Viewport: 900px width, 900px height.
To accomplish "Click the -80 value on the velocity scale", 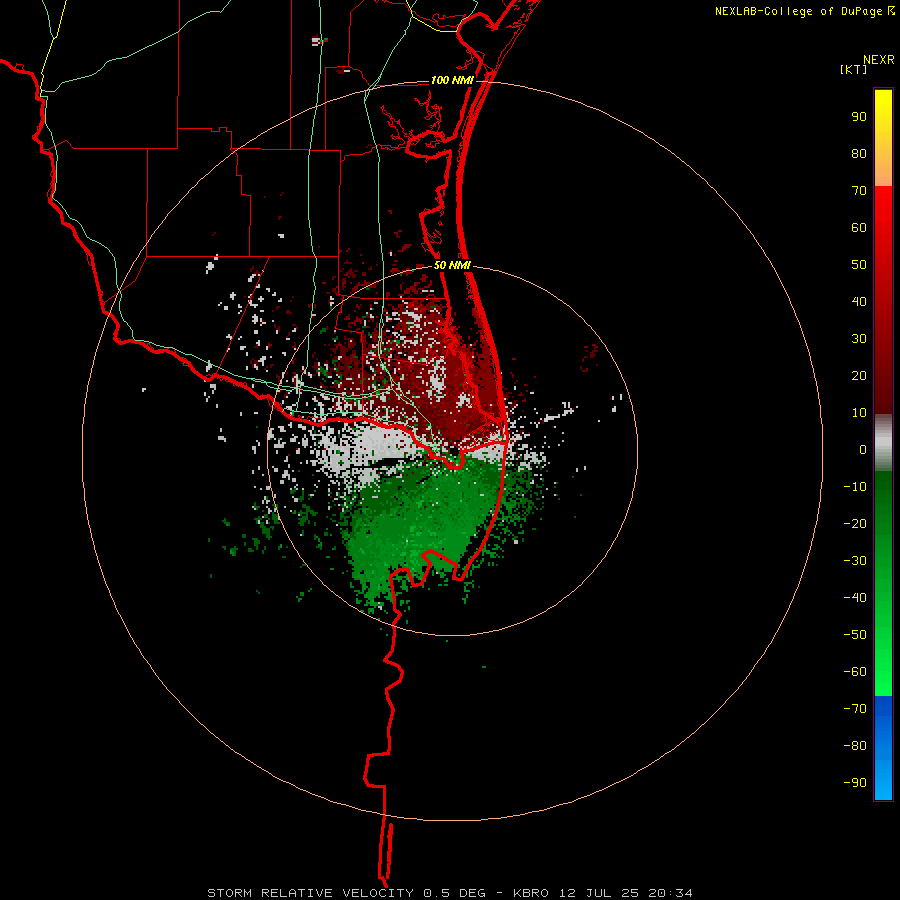I will (x=855, y=746).
